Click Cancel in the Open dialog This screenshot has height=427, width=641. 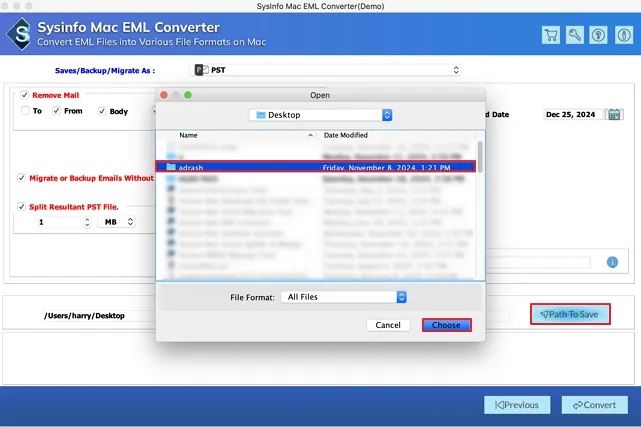pos(388,325)
